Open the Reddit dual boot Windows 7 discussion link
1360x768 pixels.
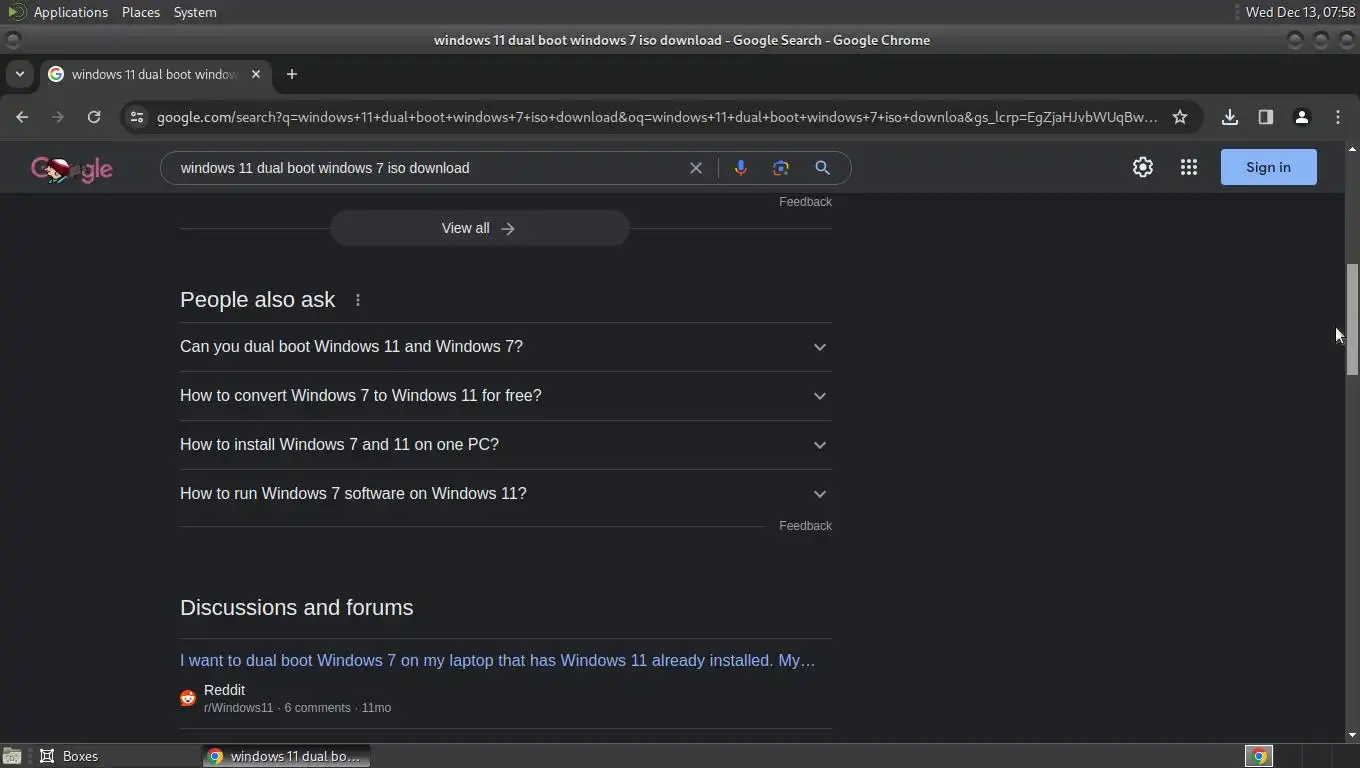pyautogui.click(x=497, y=660)
